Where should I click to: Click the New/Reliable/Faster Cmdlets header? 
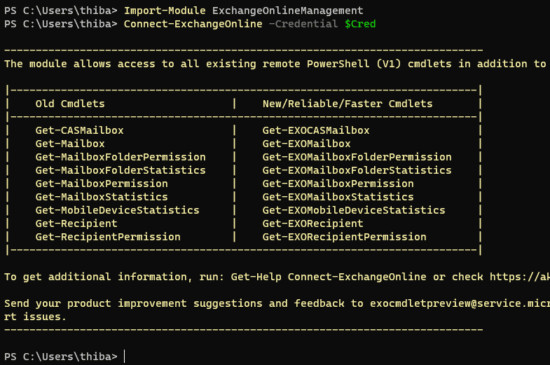[x=347, y=104]
